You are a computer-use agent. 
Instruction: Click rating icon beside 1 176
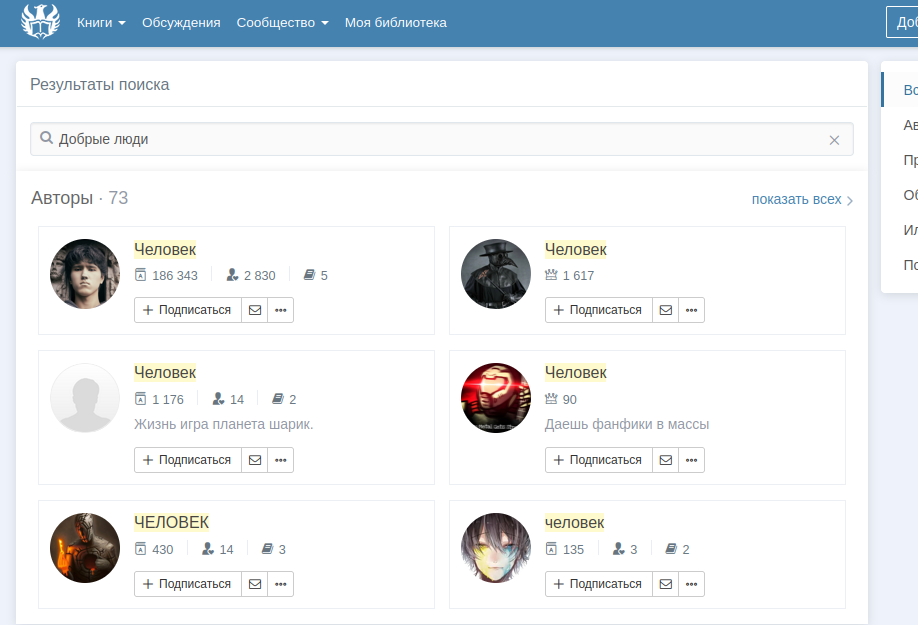141,399
